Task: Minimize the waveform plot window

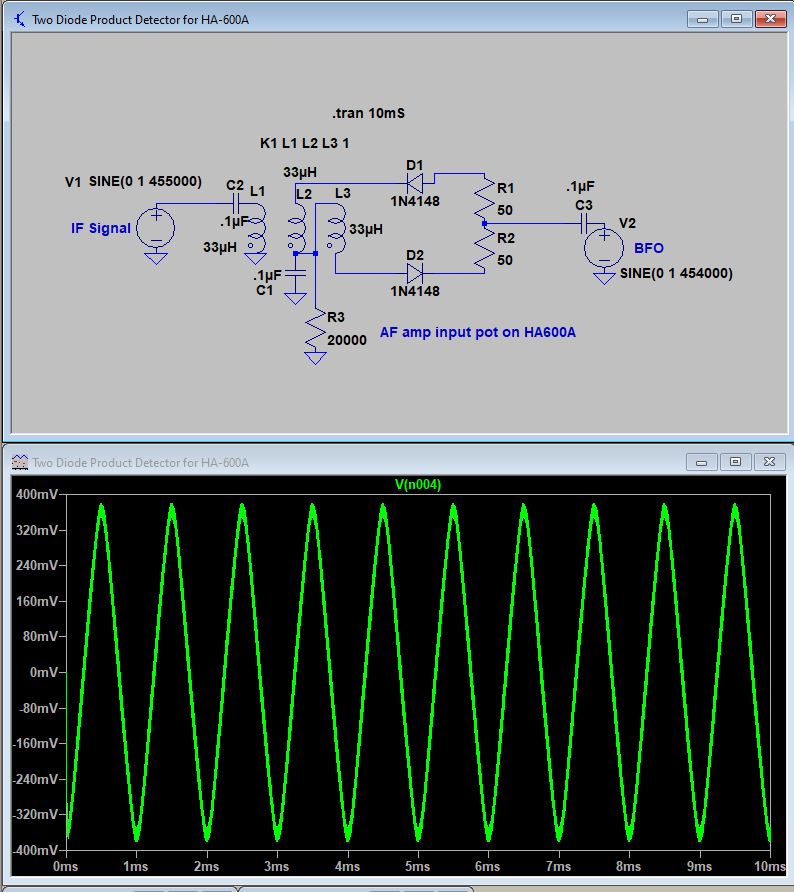Action: [702, 462]
